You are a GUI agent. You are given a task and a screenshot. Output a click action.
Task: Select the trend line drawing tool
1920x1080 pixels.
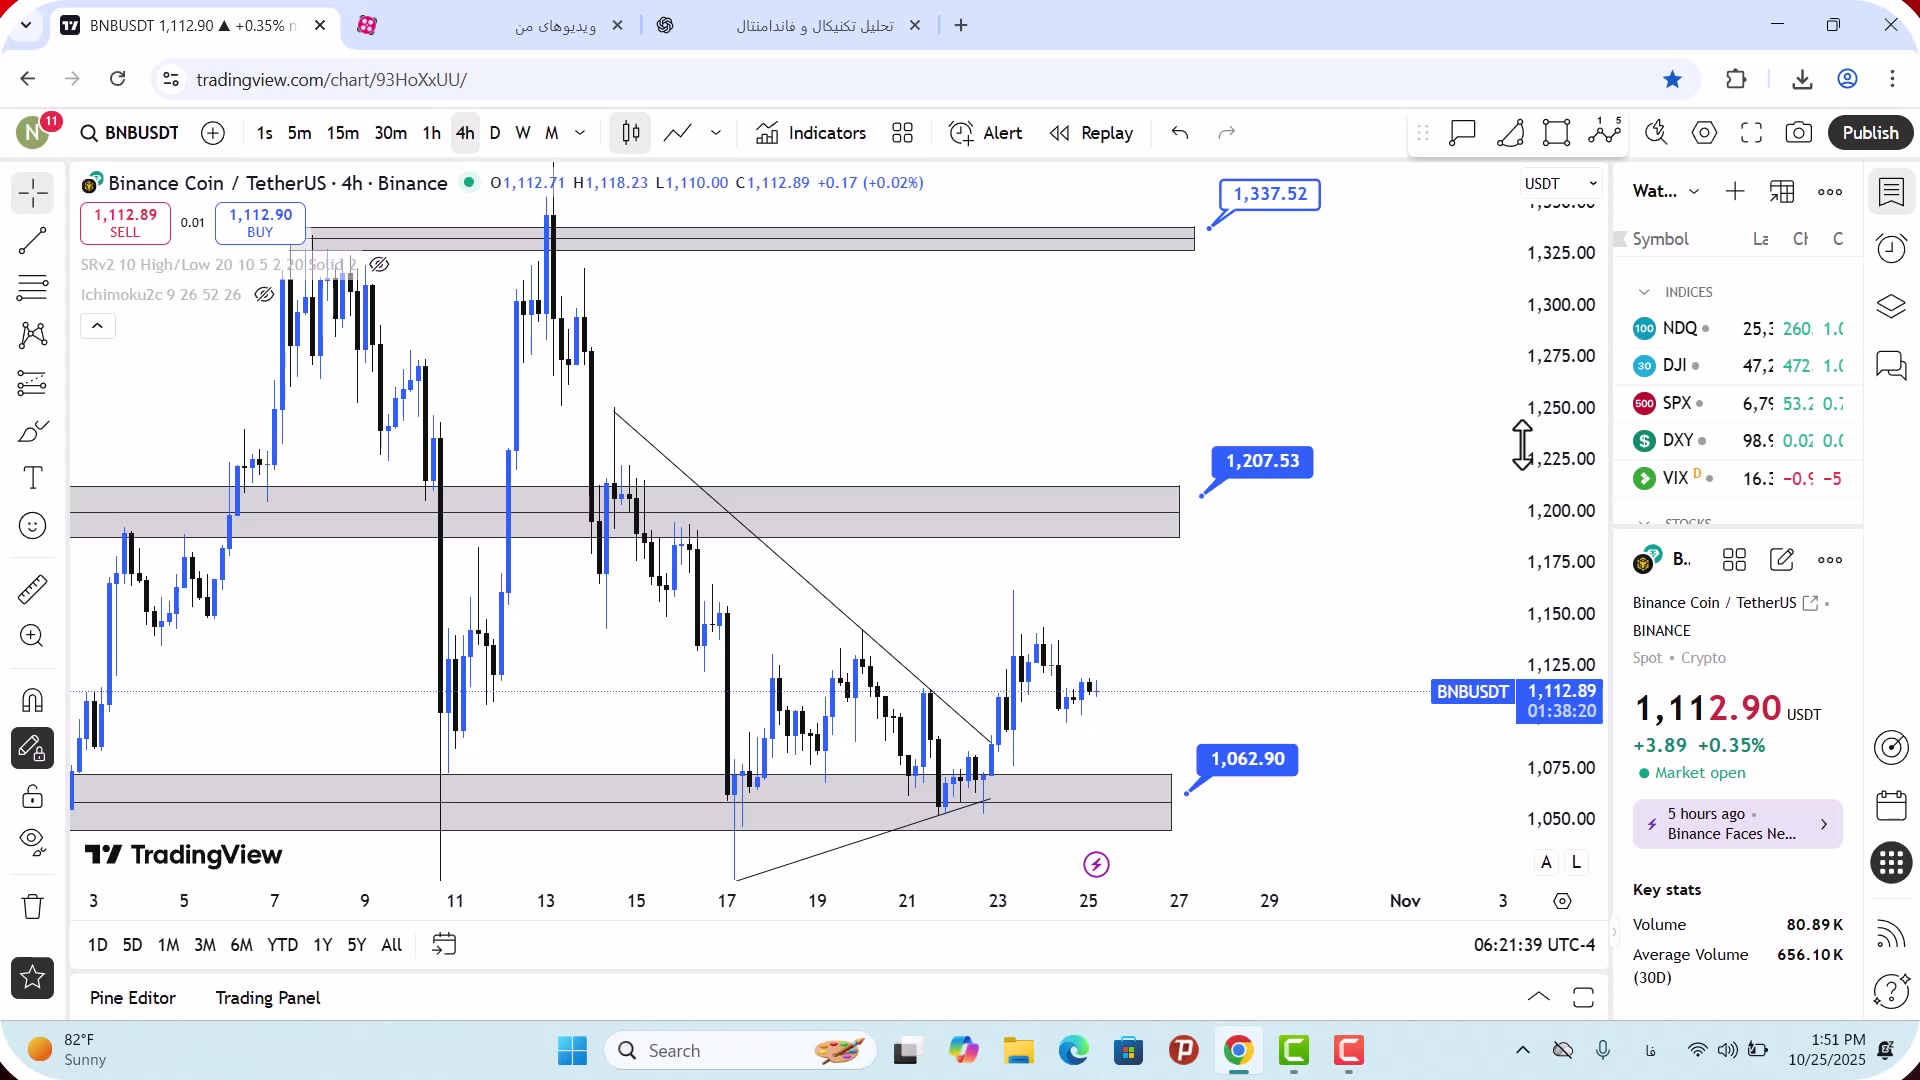[32, 240]
